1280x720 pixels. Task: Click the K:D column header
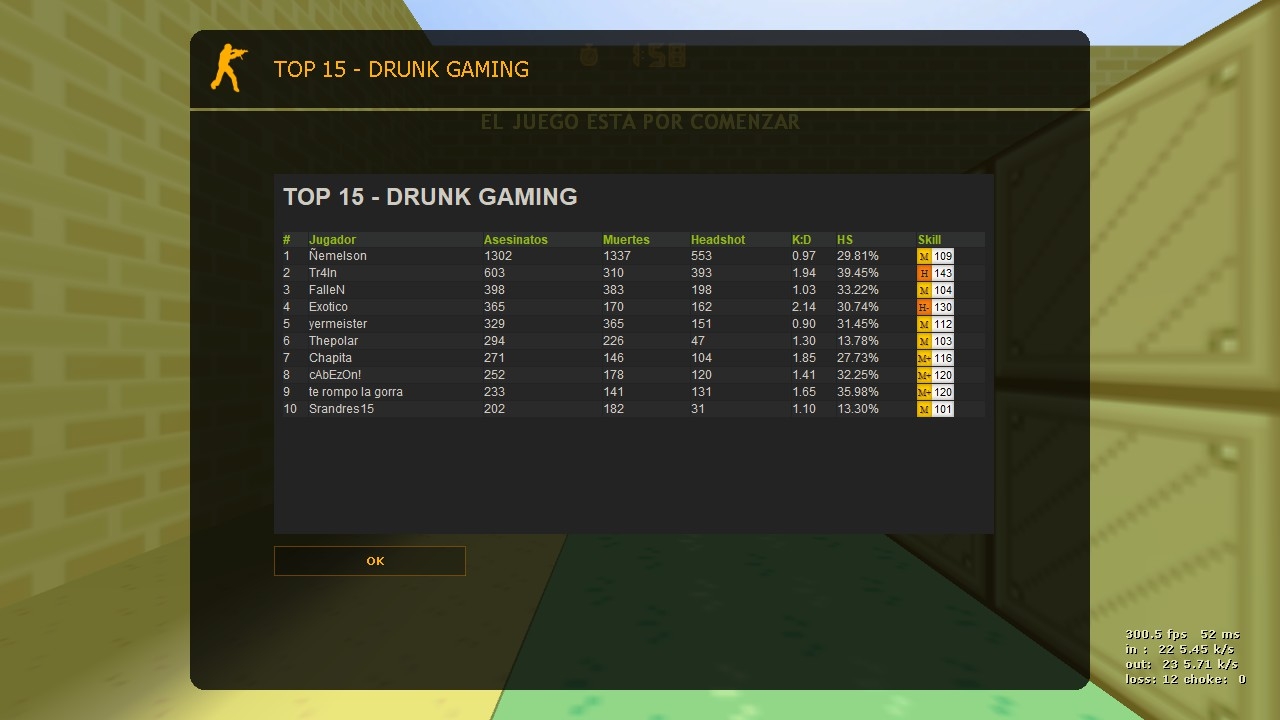[x=802, y=240]
